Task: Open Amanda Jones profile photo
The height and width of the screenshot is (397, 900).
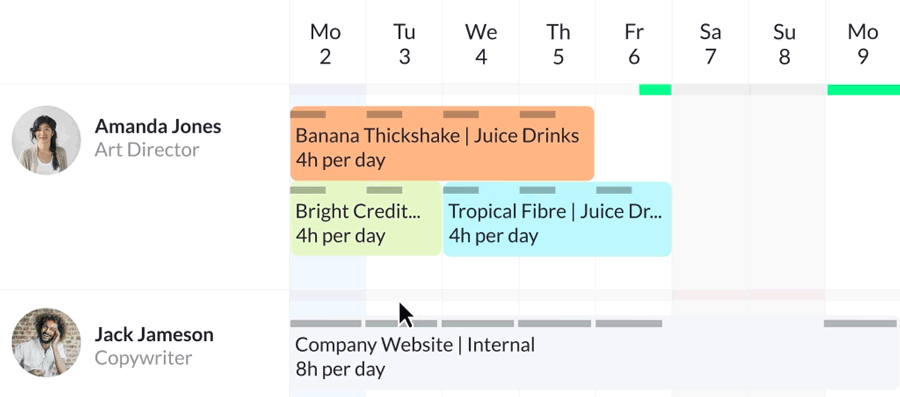Action: point(46,140)
